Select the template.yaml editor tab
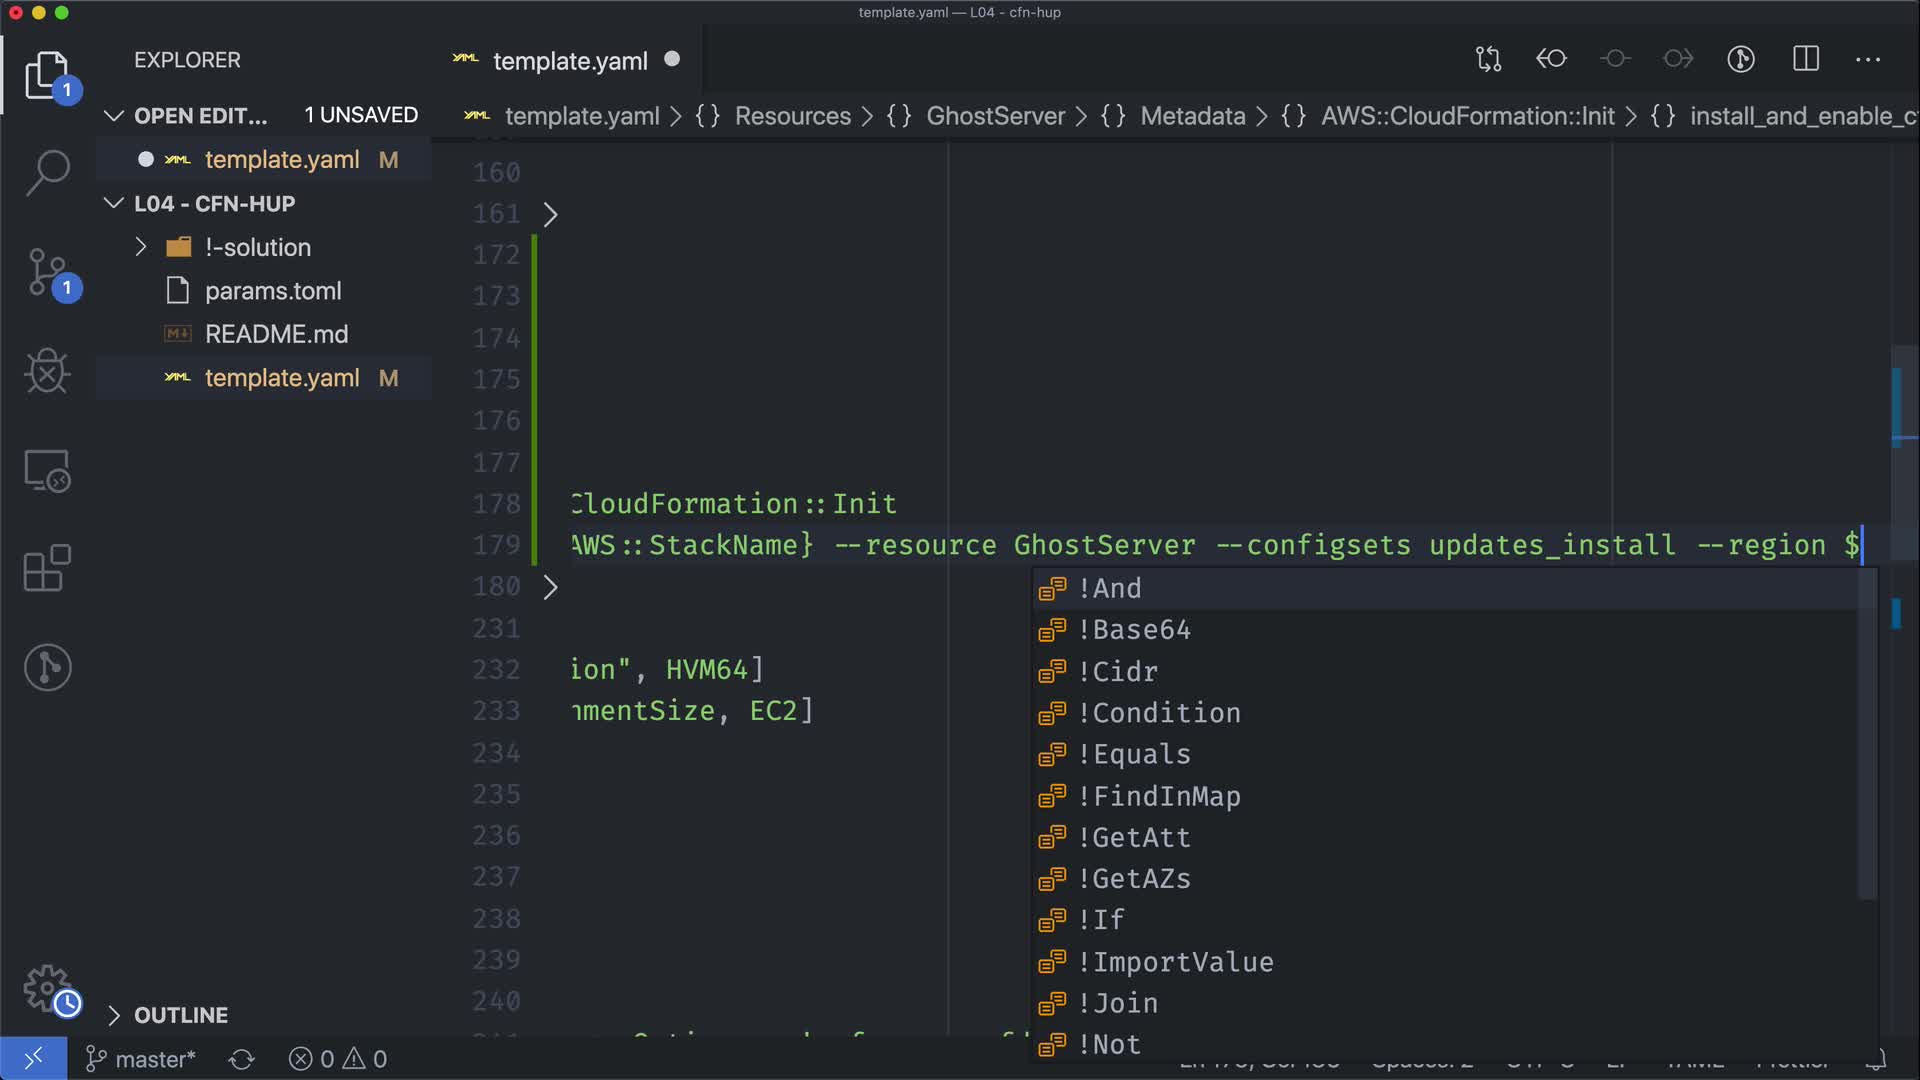 point(570,61)
